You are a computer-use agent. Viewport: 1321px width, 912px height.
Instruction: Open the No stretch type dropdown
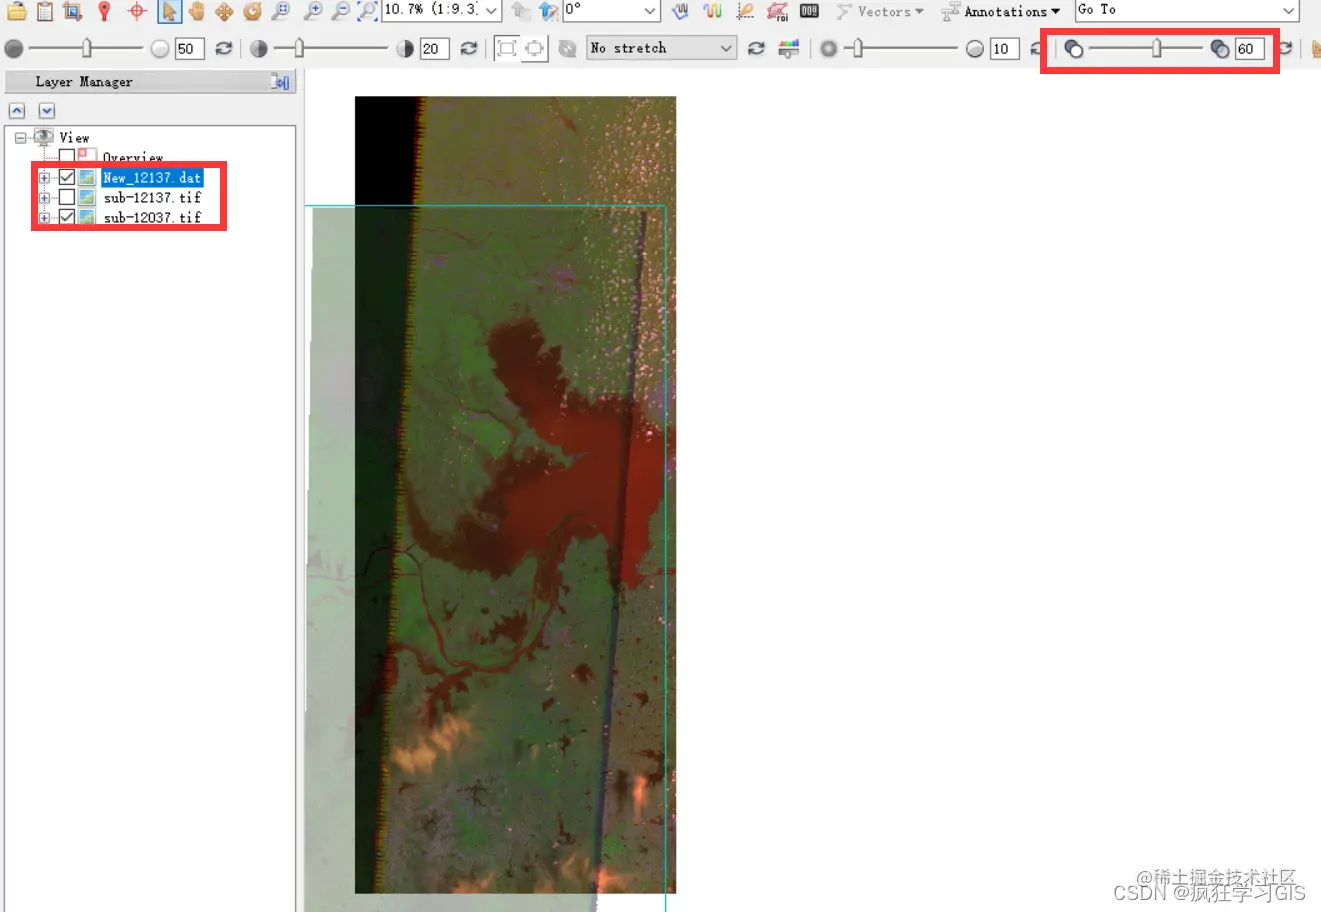point(727,48)
